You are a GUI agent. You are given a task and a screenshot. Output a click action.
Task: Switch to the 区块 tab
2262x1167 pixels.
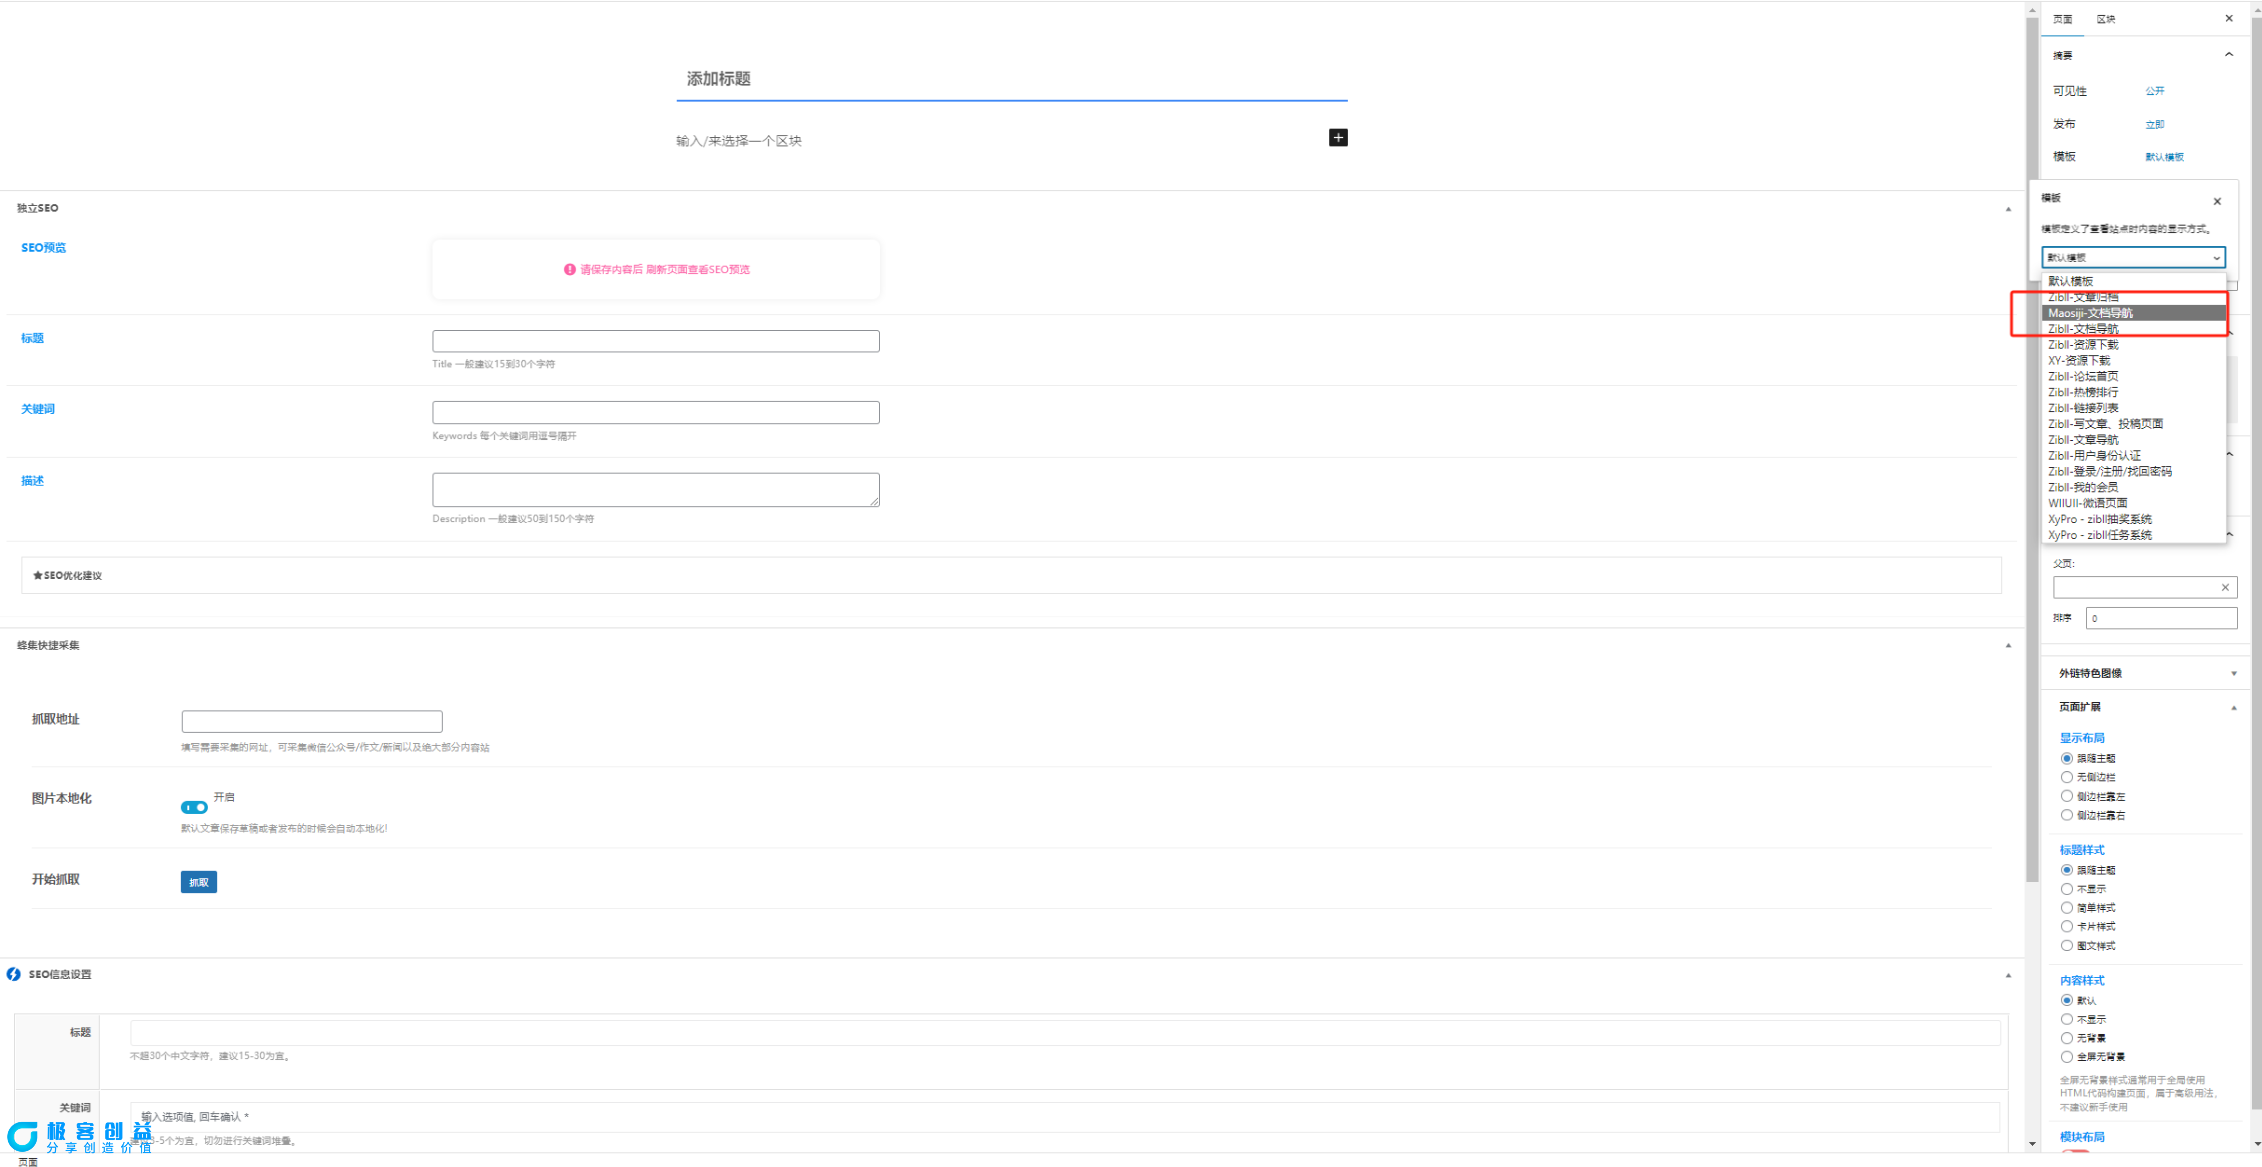2105,19
